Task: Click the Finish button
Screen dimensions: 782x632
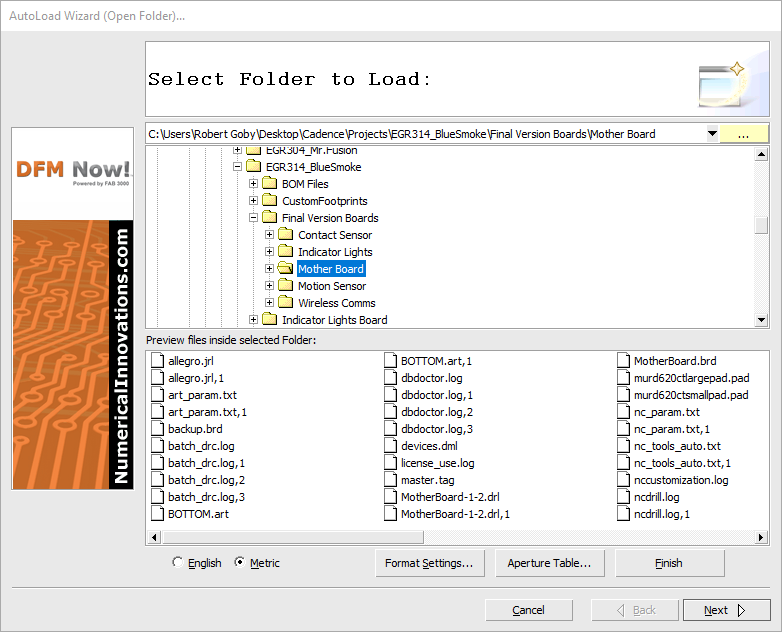Action: [x=669, y=563]
